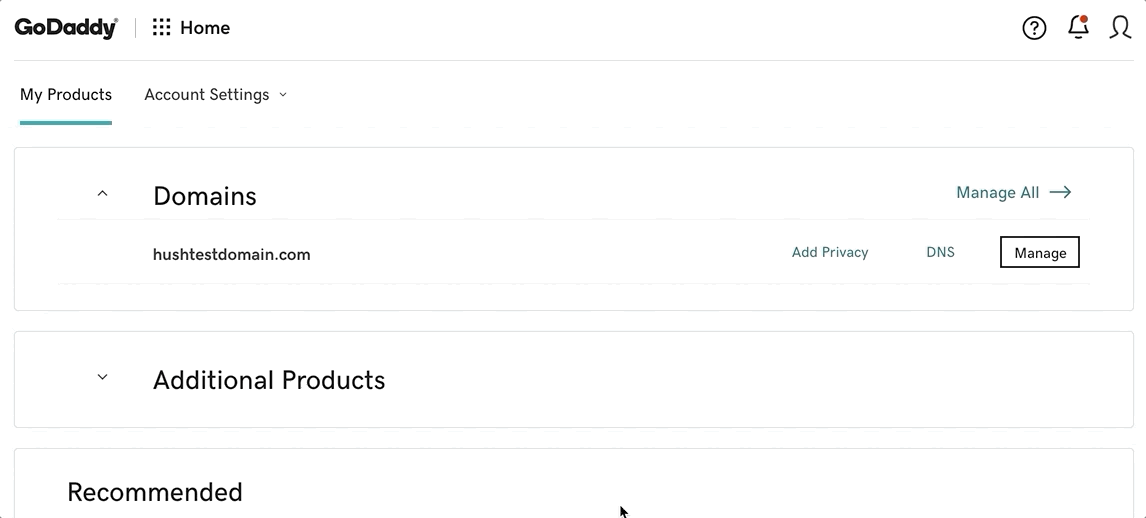Collapse the Domains section chevron

click(102, 194)
